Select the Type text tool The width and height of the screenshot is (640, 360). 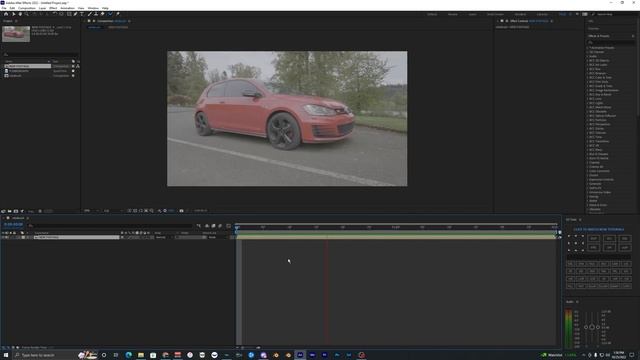pyautogui.click(x=82, y=14)
